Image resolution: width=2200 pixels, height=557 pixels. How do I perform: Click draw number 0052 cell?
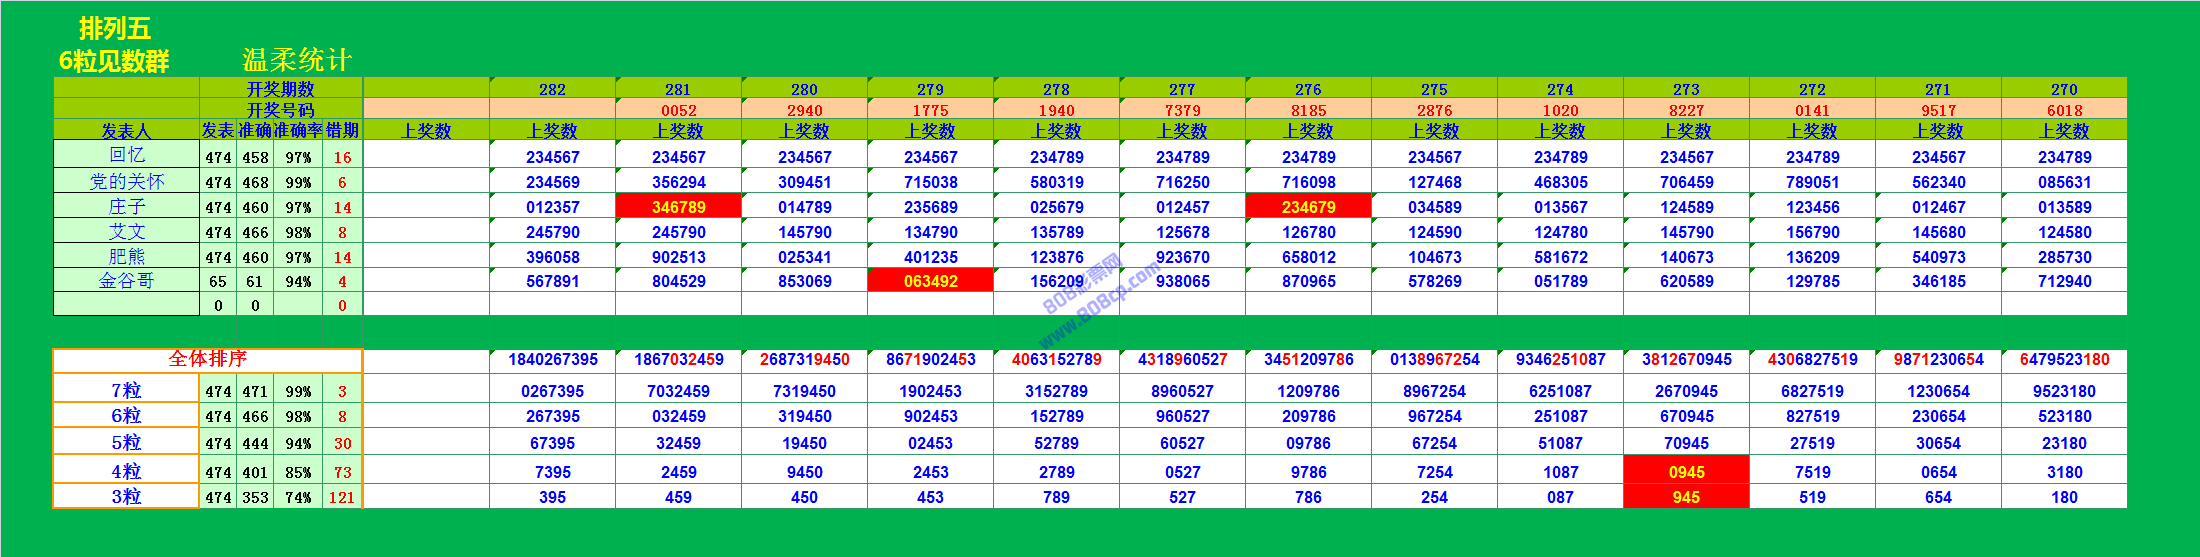pyautogui.click(x=678, y=110)
